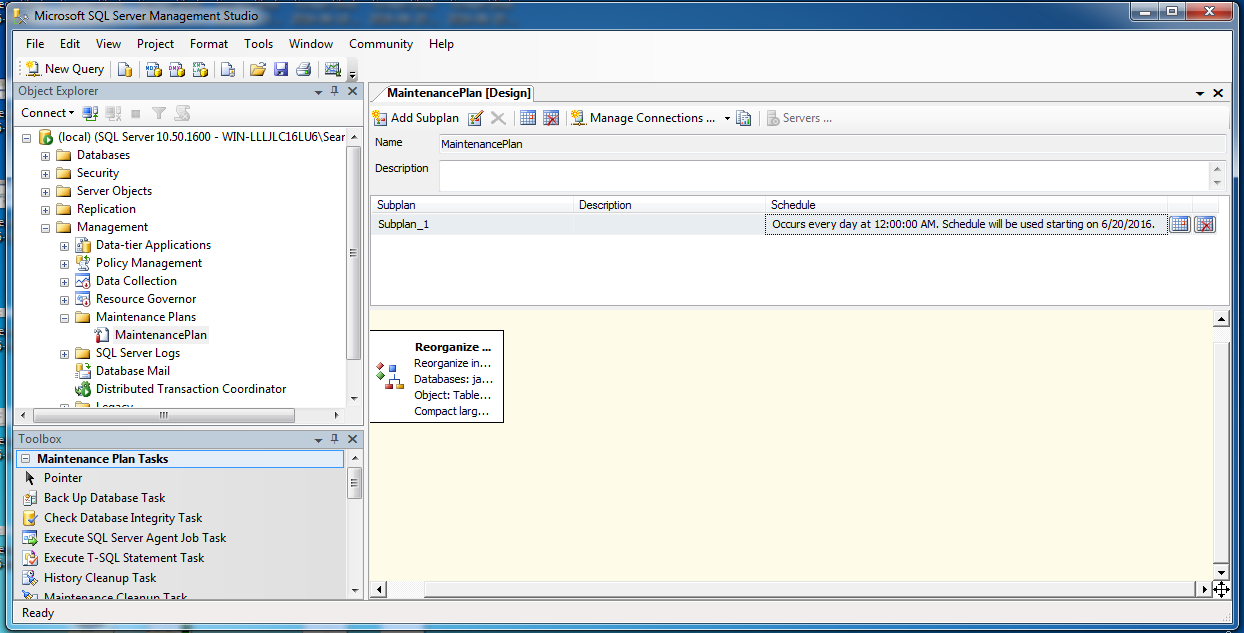
Task: Click the Open File folder icon
Action: pyautogui.click(x=258, y=69)
